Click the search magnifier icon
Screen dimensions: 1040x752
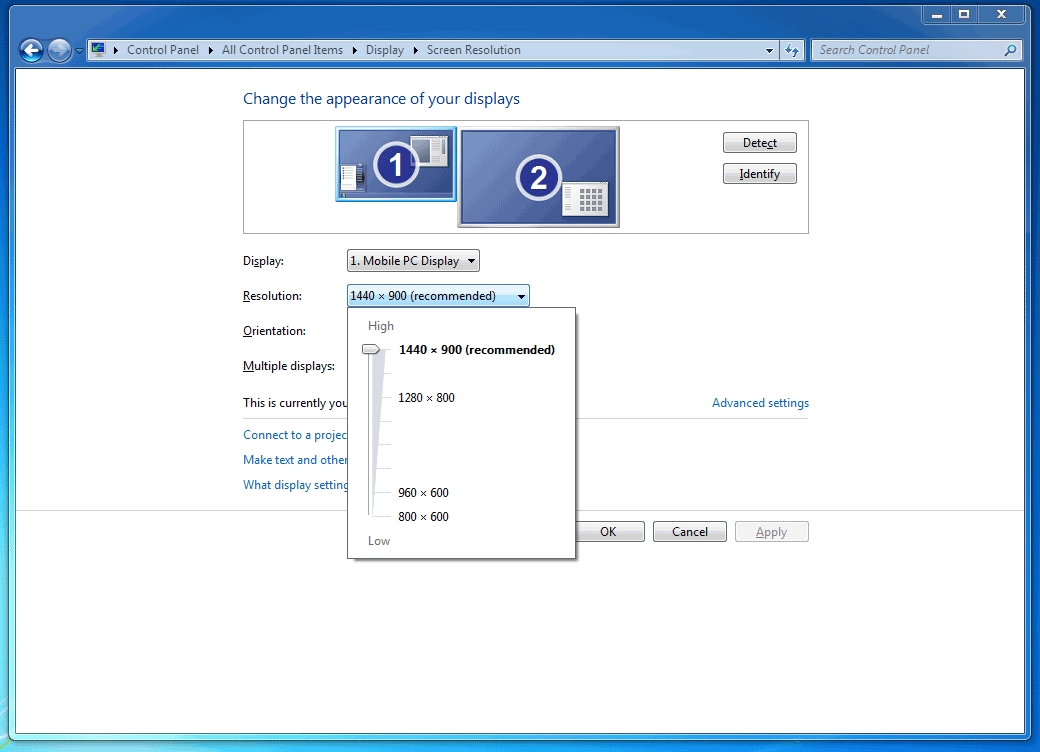(x=1010, y=50)
